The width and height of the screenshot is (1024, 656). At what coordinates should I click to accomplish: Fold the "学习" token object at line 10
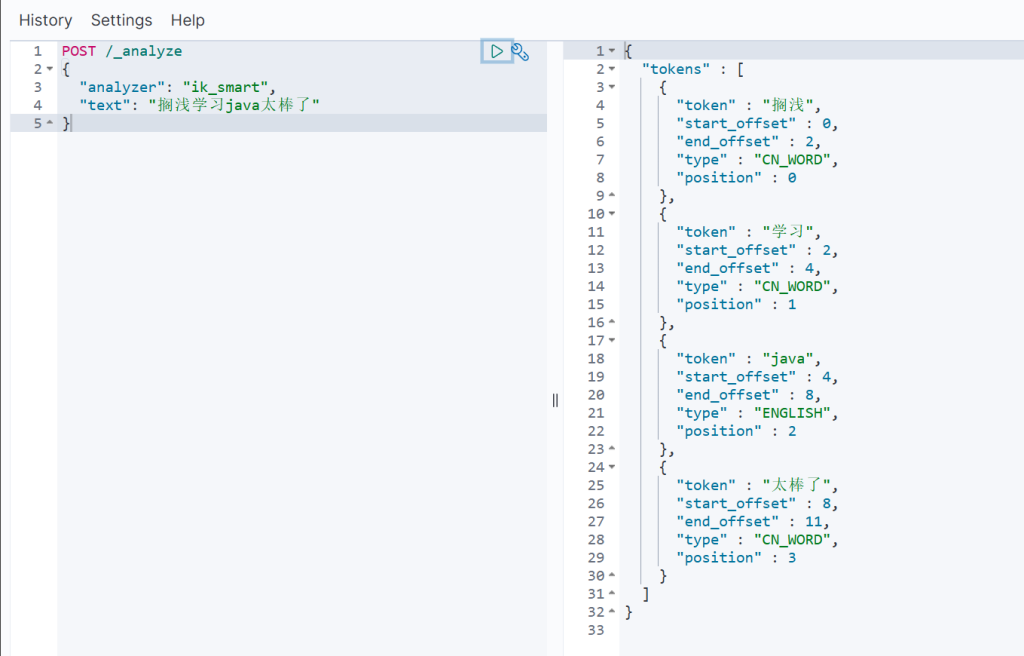(x=612, y=214)
